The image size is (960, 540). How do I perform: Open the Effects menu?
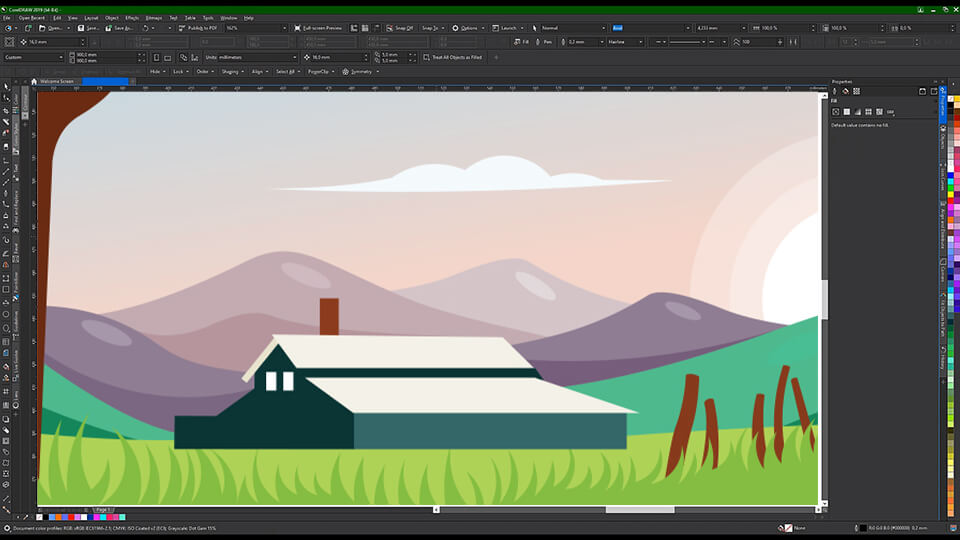click(x=132, y=18)
